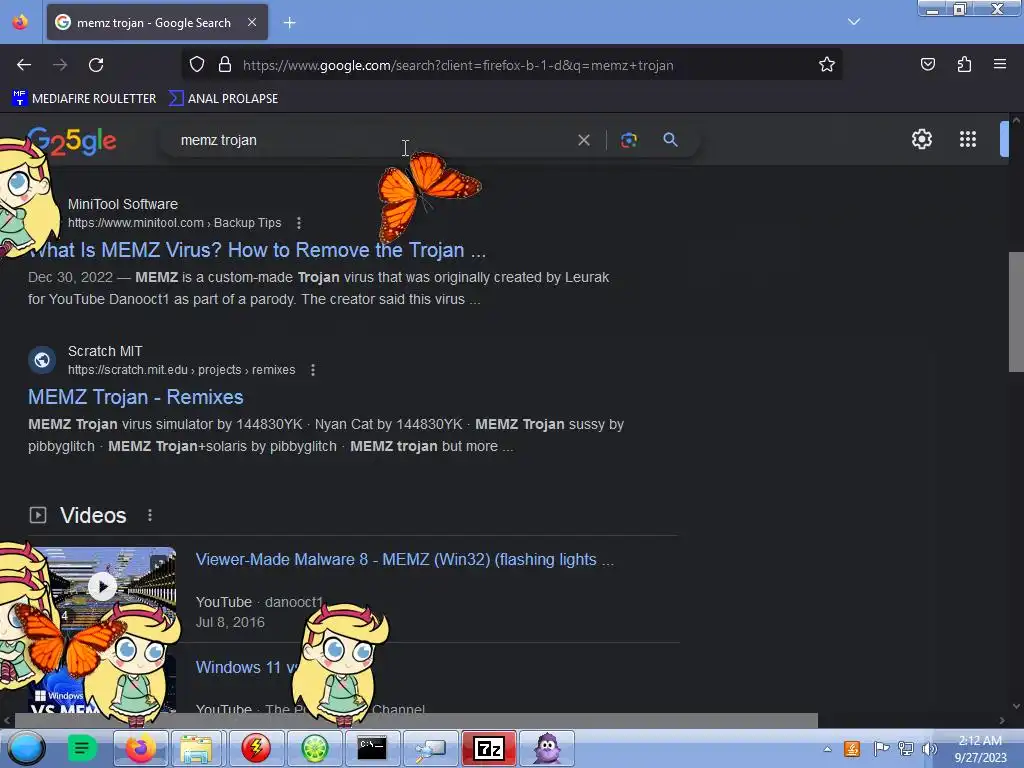Bookmark this page with the star icon
The height and width of the screenshot is (768, 1024).
click(827, 65)
